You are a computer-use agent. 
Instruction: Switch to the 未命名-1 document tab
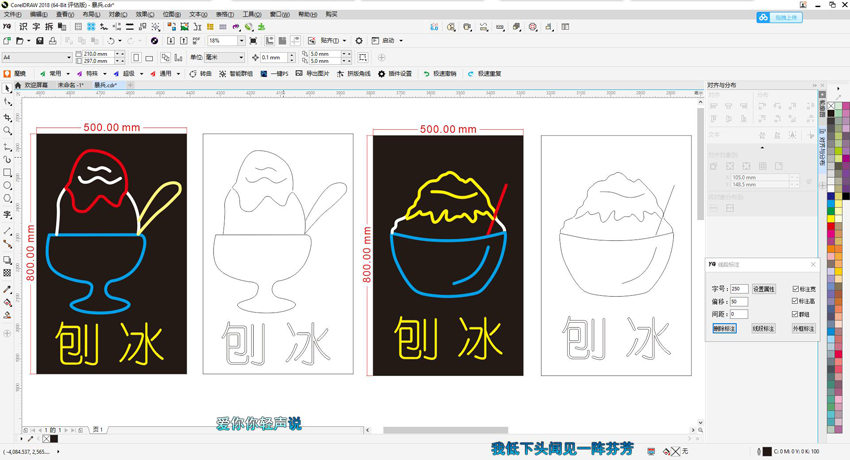tap(70, 85)
